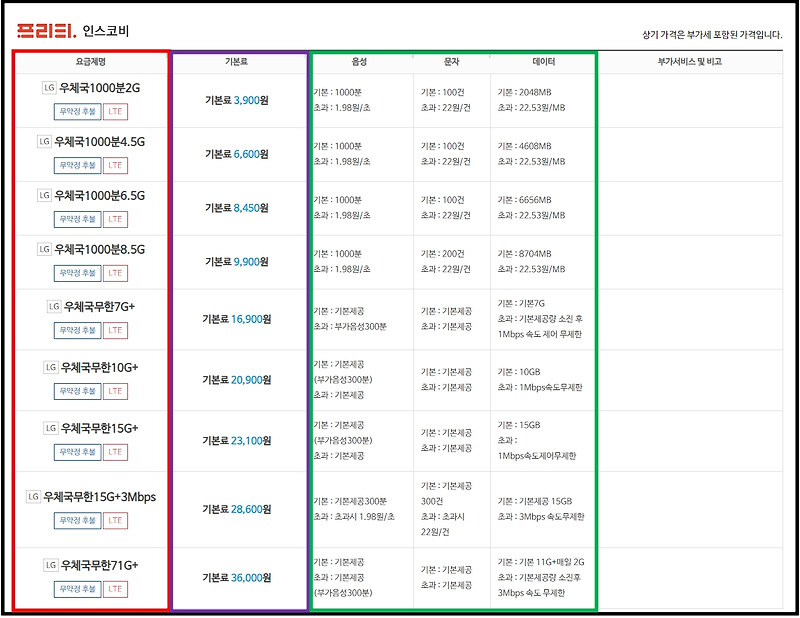The height and width of the screenshot is (618, 800).
Task: Select the 기본료 3,900원 price
Action: (237, 100)
